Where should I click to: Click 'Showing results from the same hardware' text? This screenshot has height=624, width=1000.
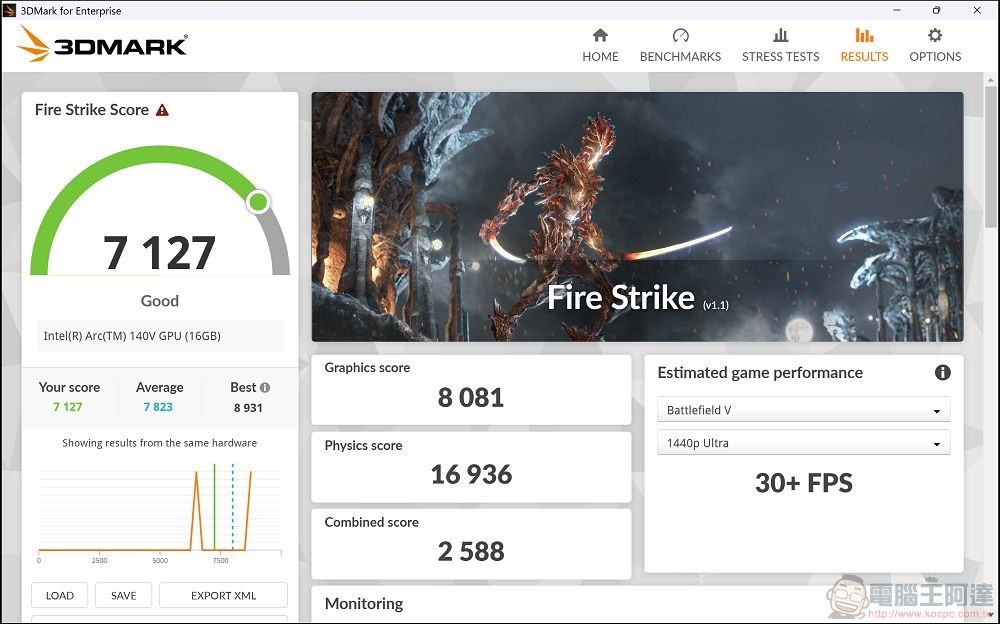[159, 443]
